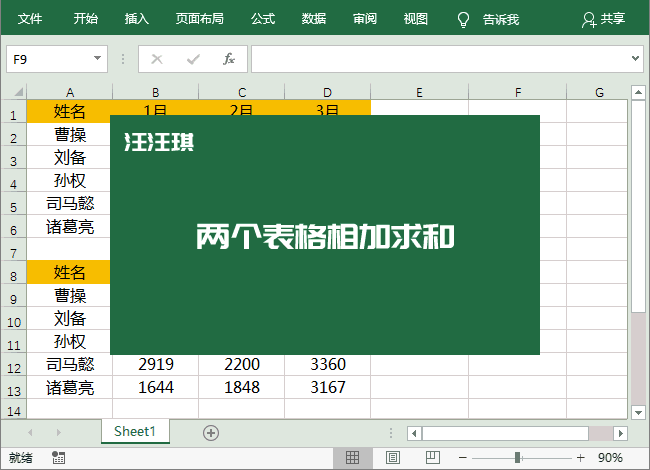This screenshot has height=470, width=650.
Task: Expand the formula bar chevron
Action: coord(635,58)
